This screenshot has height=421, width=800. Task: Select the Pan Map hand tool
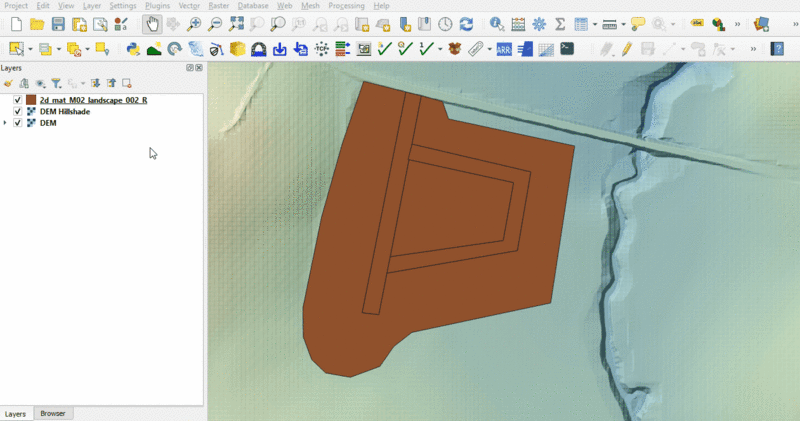coord(151,24)
